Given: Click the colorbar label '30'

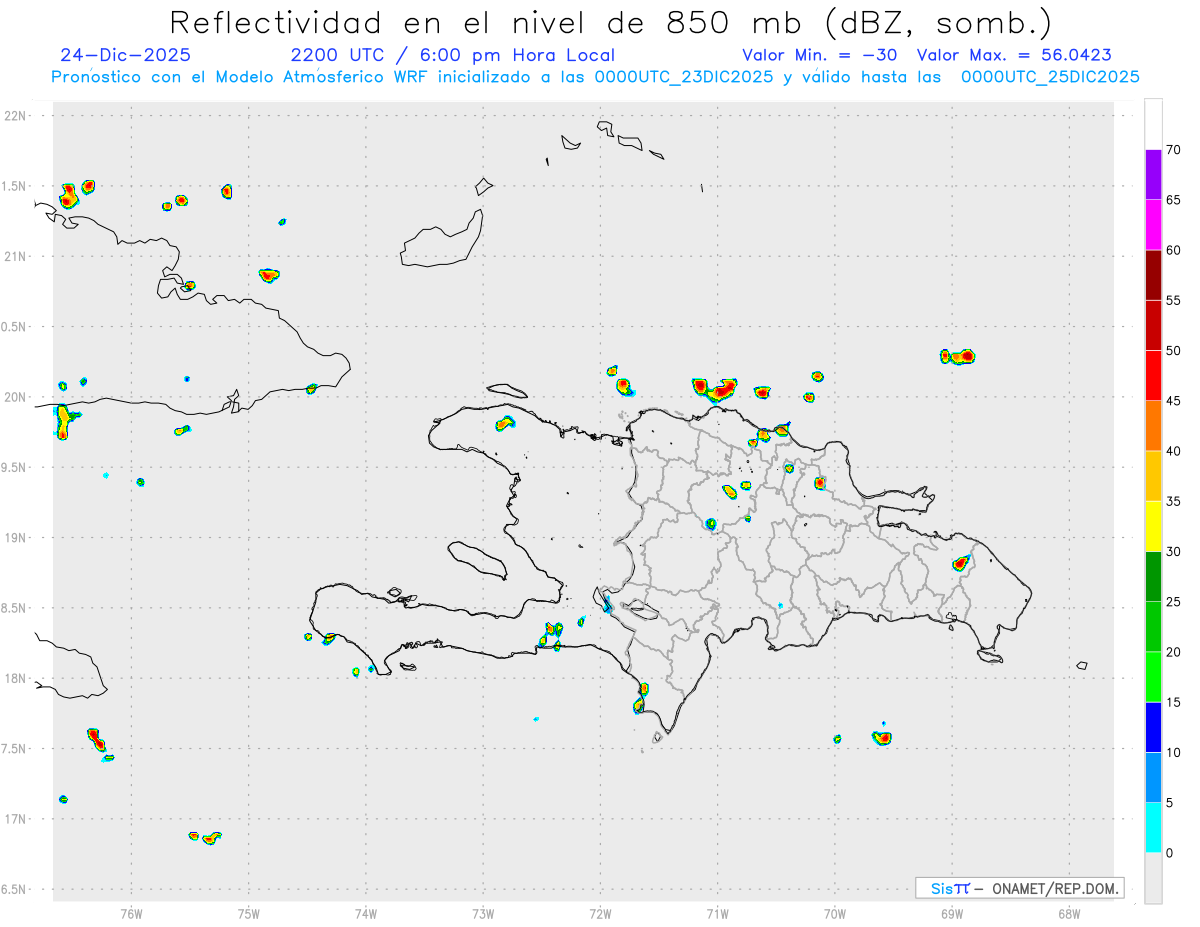Looking at the screenshot, I should tap(1173, 552).
